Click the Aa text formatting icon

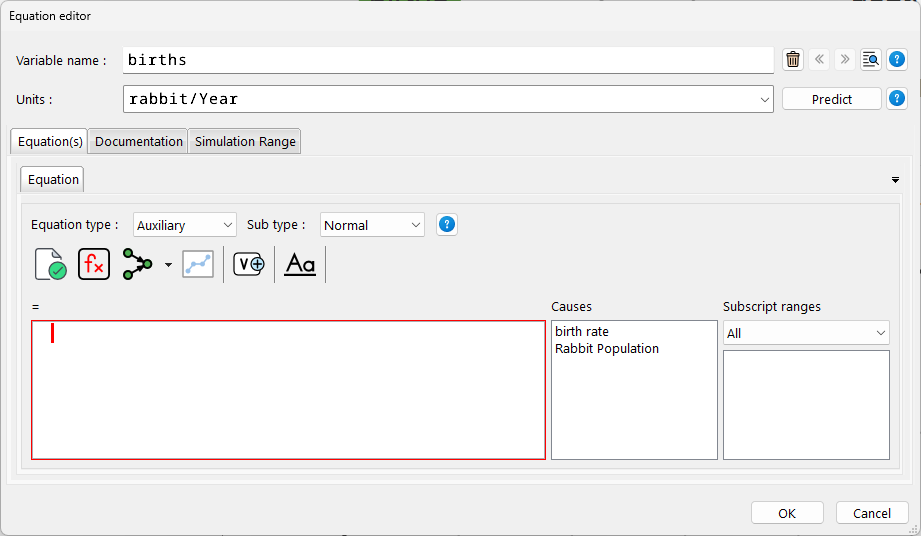300,264
